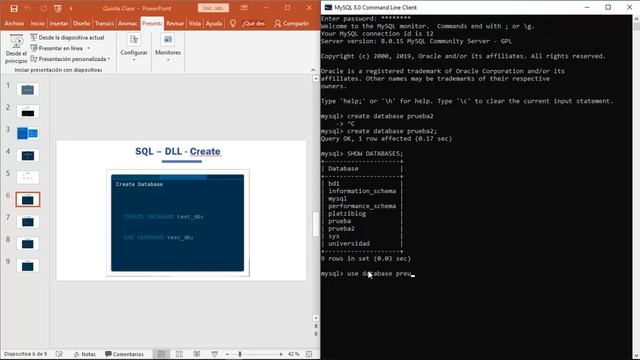Switch to Slide Sorter view icon
This screenshot has height=360, width=640.
[179, 354]
